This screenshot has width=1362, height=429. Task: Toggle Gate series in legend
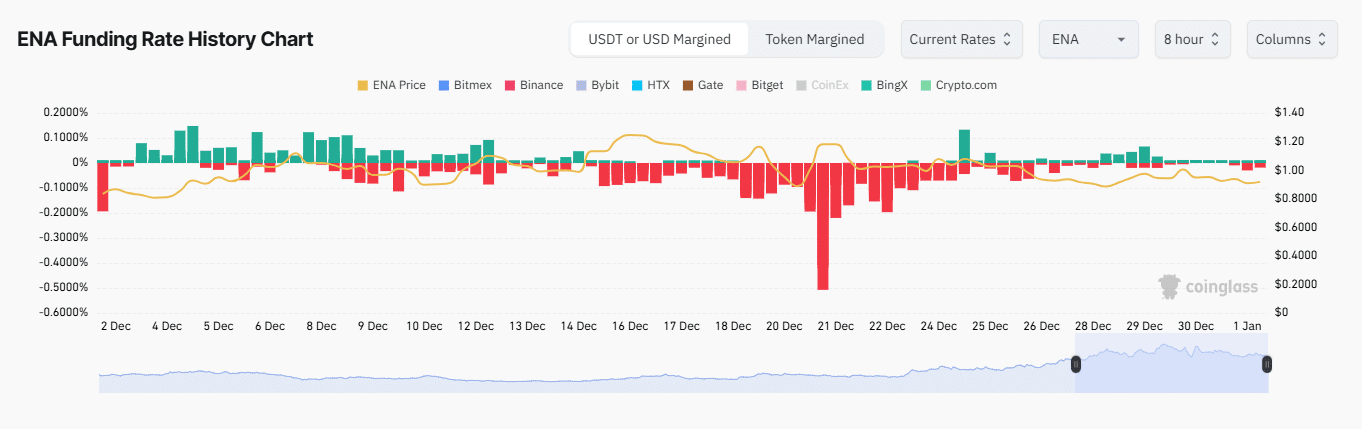click(x=702, y=85)
